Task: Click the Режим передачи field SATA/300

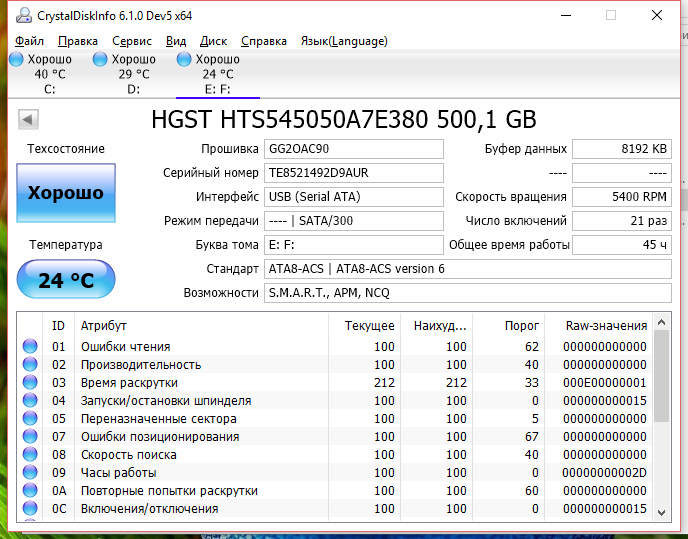Action: coord(354,221)
